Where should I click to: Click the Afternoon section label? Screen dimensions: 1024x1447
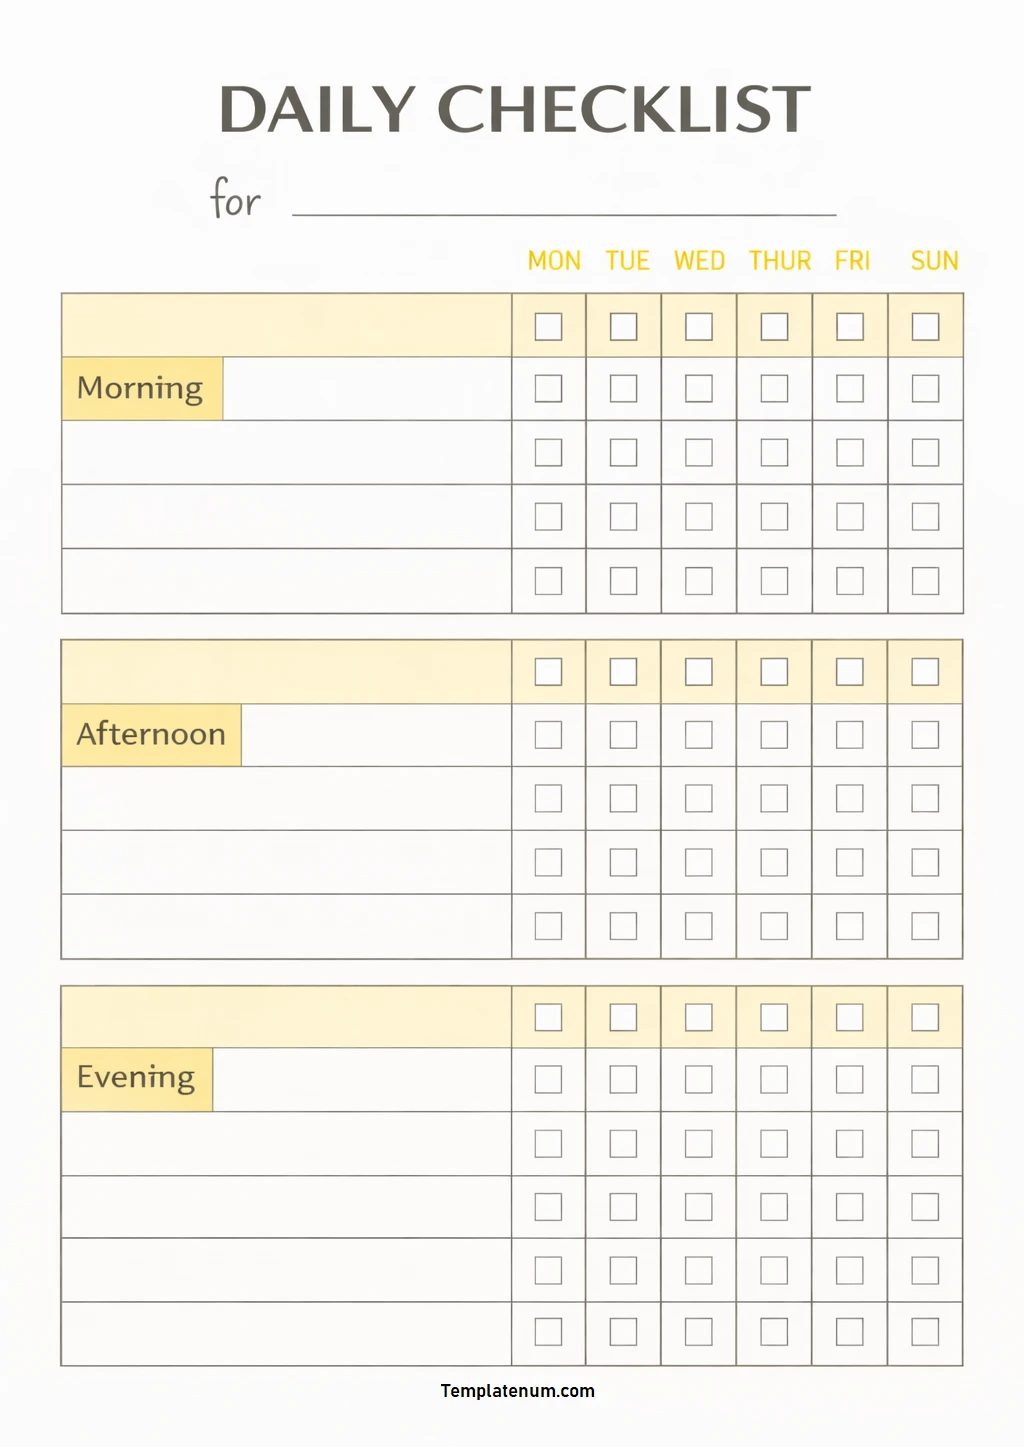151,735
